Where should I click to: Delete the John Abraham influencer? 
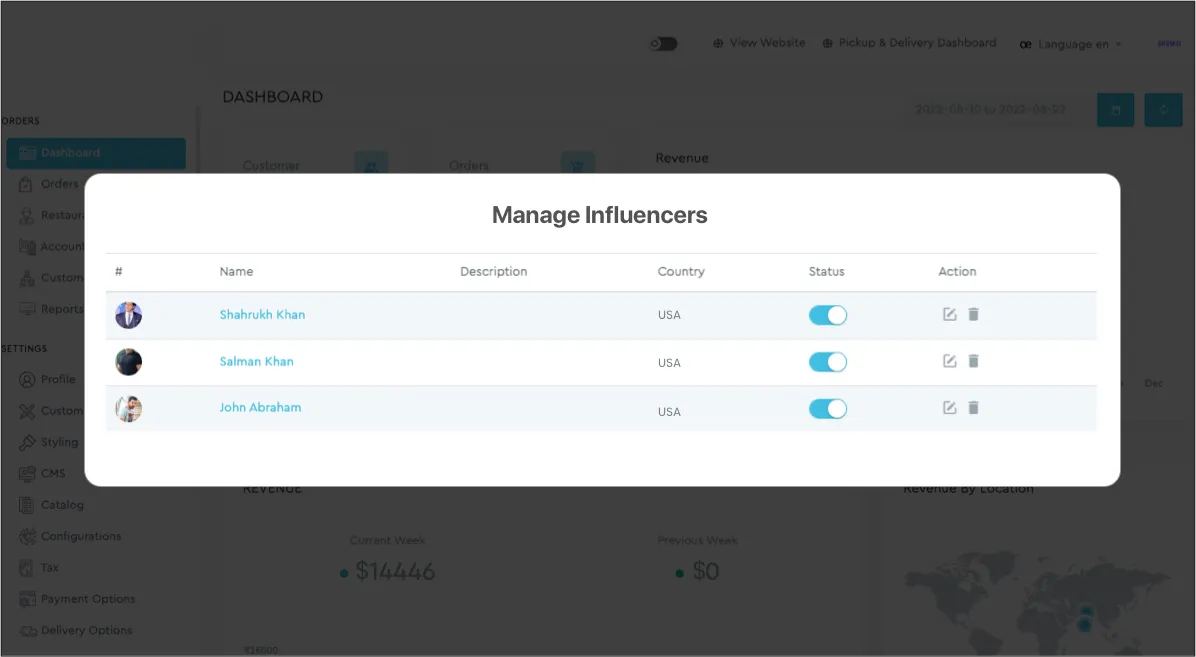click(x=974, y=408)
